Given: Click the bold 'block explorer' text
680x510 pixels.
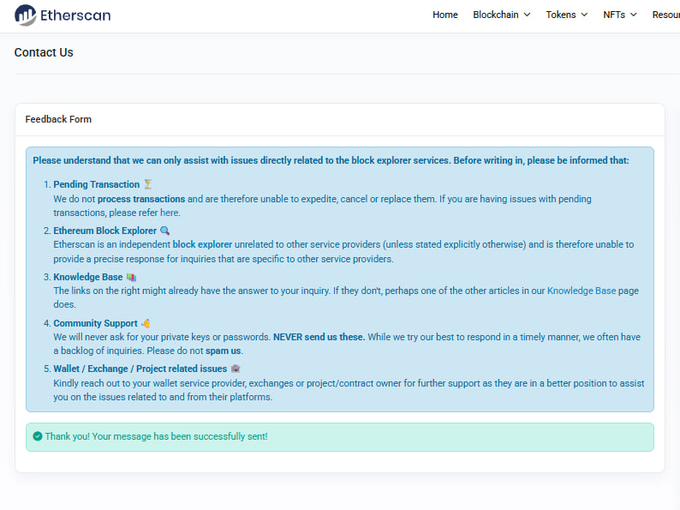Looking at the screenshot, I should coord(203,245).
